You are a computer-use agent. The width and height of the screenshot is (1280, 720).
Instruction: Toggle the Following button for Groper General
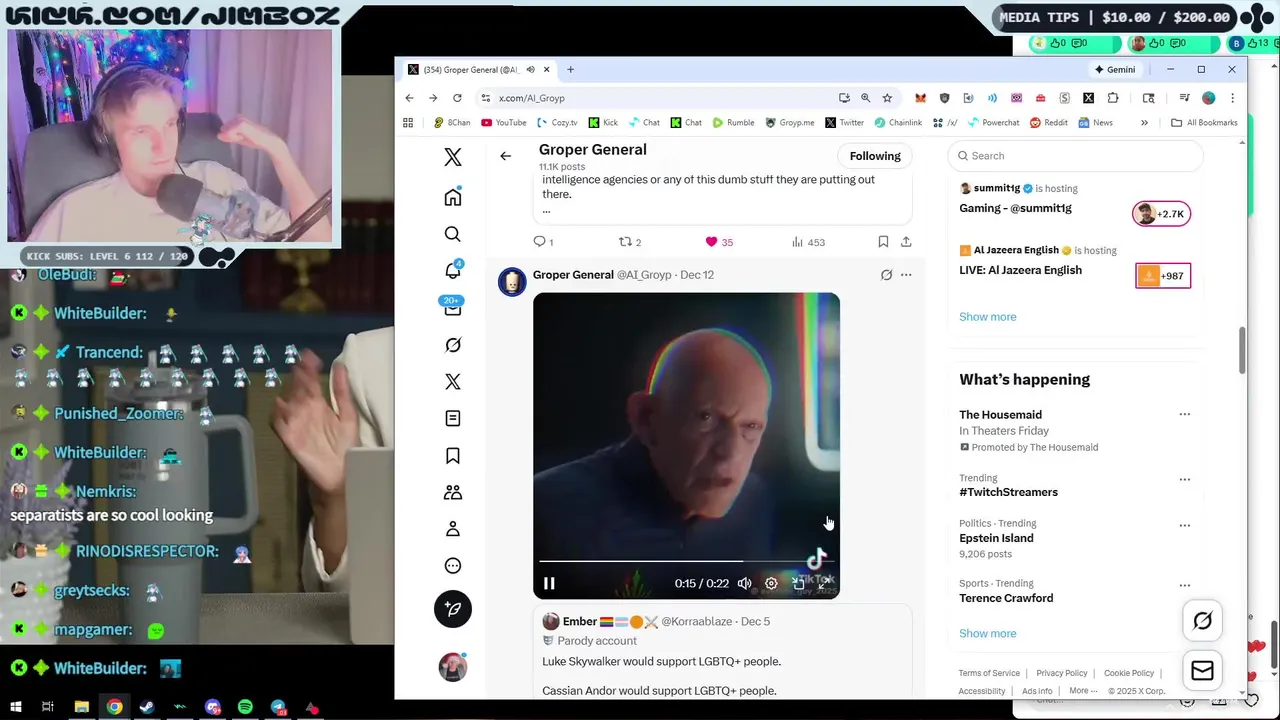click(875, 156)
